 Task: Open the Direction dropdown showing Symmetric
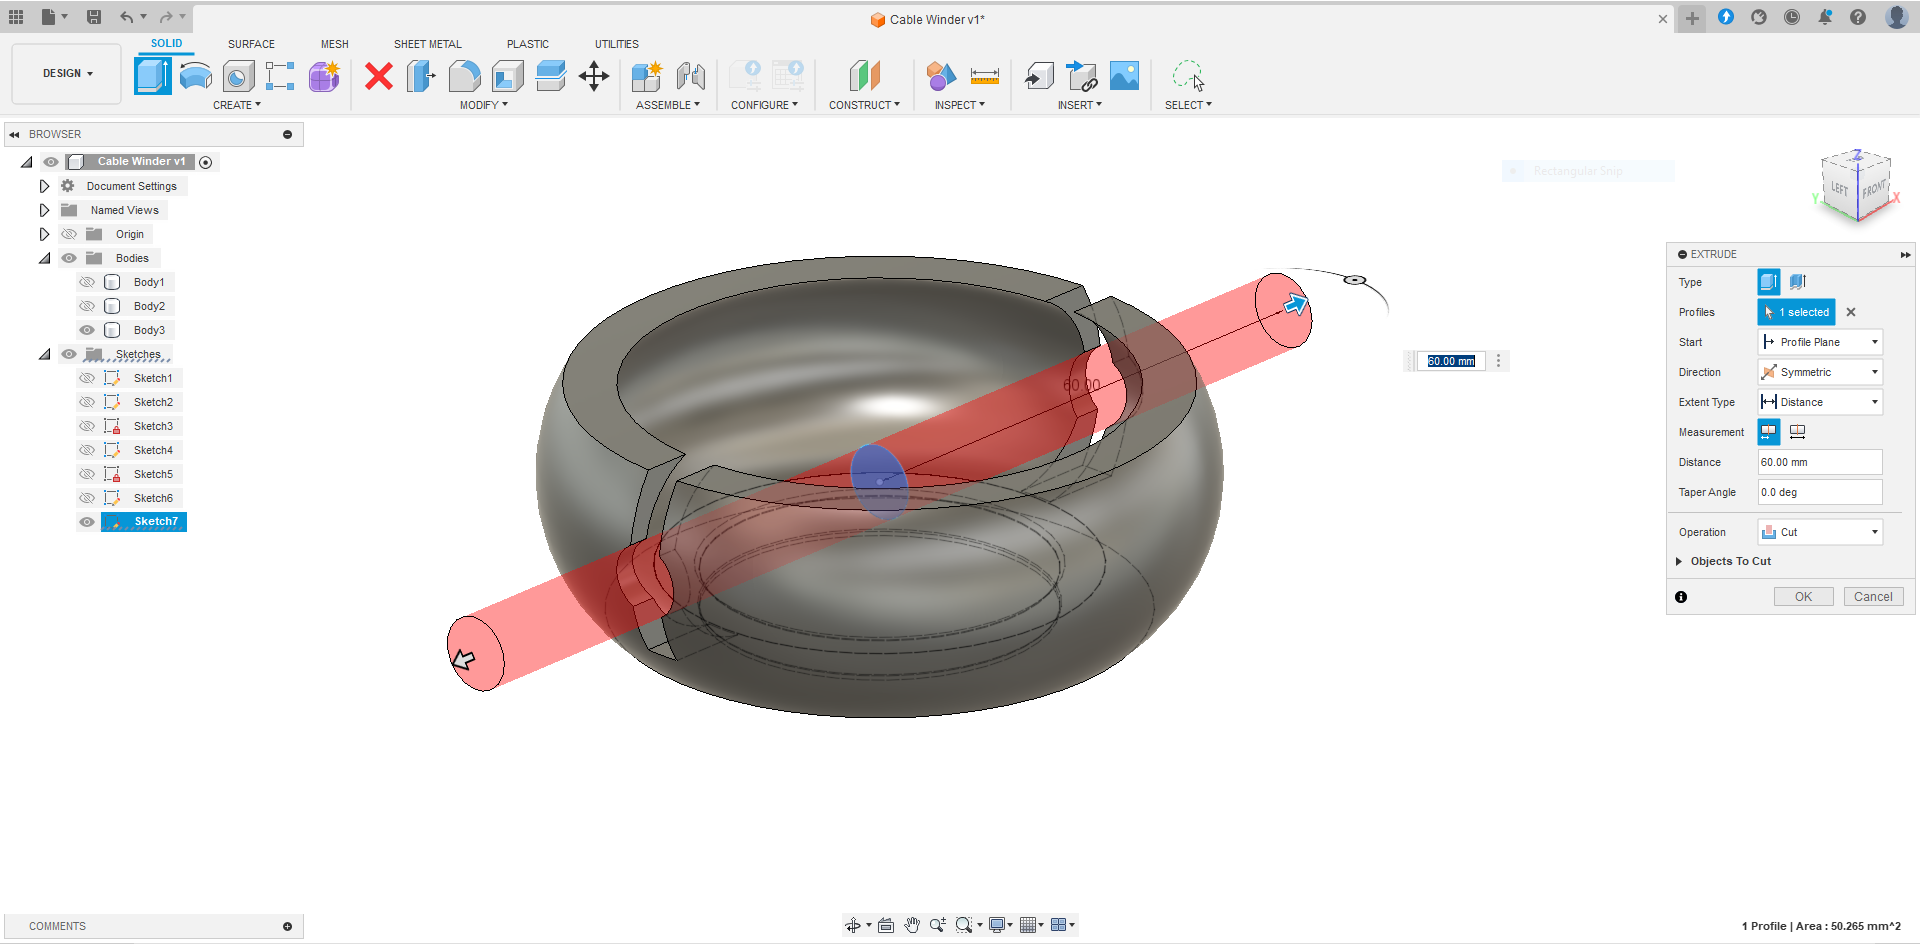(x=1820, y=372)
